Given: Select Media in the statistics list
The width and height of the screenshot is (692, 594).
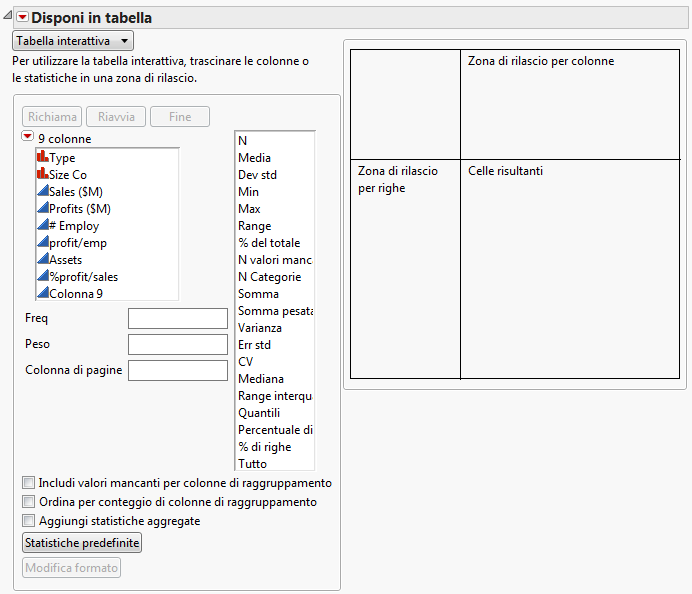Looking at the screenshot, I should [254, 158].
